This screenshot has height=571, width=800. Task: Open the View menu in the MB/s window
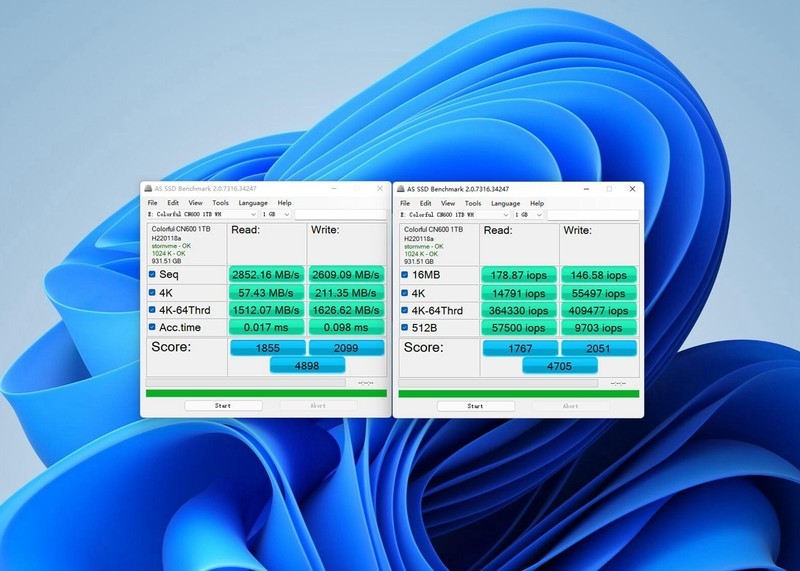(195, 203)
